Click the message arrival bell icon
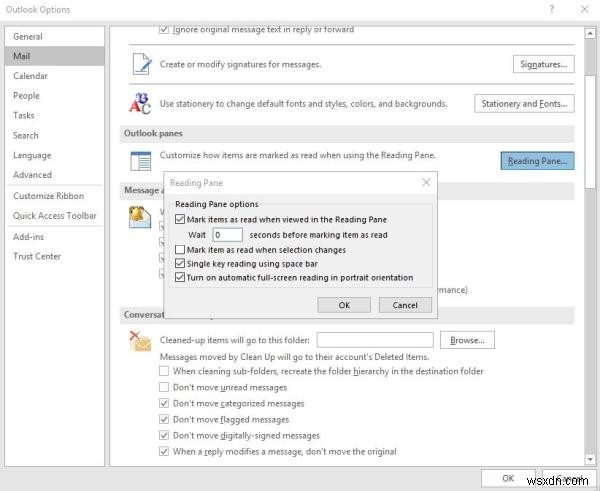 pos(140,217)
